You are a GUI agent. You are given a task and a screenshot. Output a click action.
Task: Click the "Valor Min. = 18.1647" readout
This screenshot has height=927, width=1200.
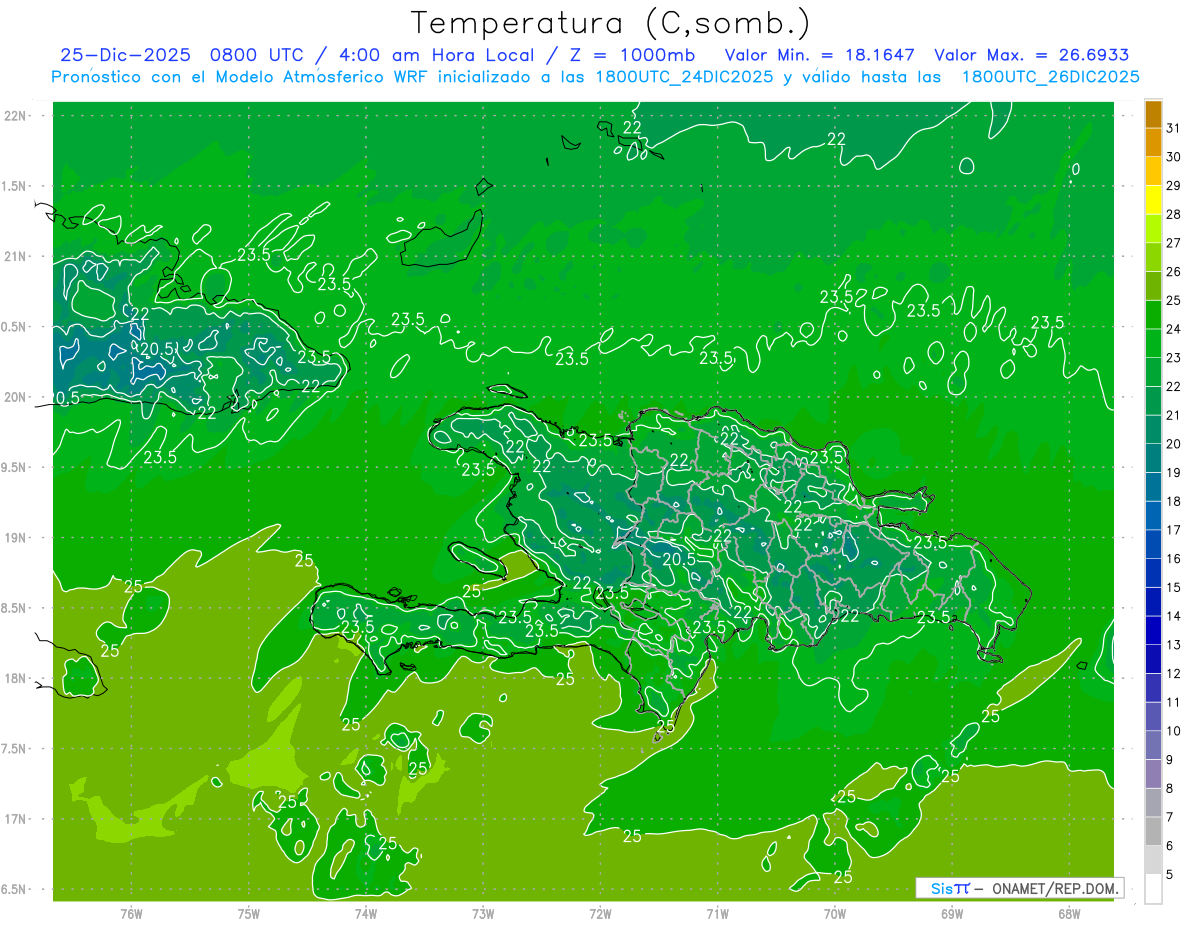(819, 55)
